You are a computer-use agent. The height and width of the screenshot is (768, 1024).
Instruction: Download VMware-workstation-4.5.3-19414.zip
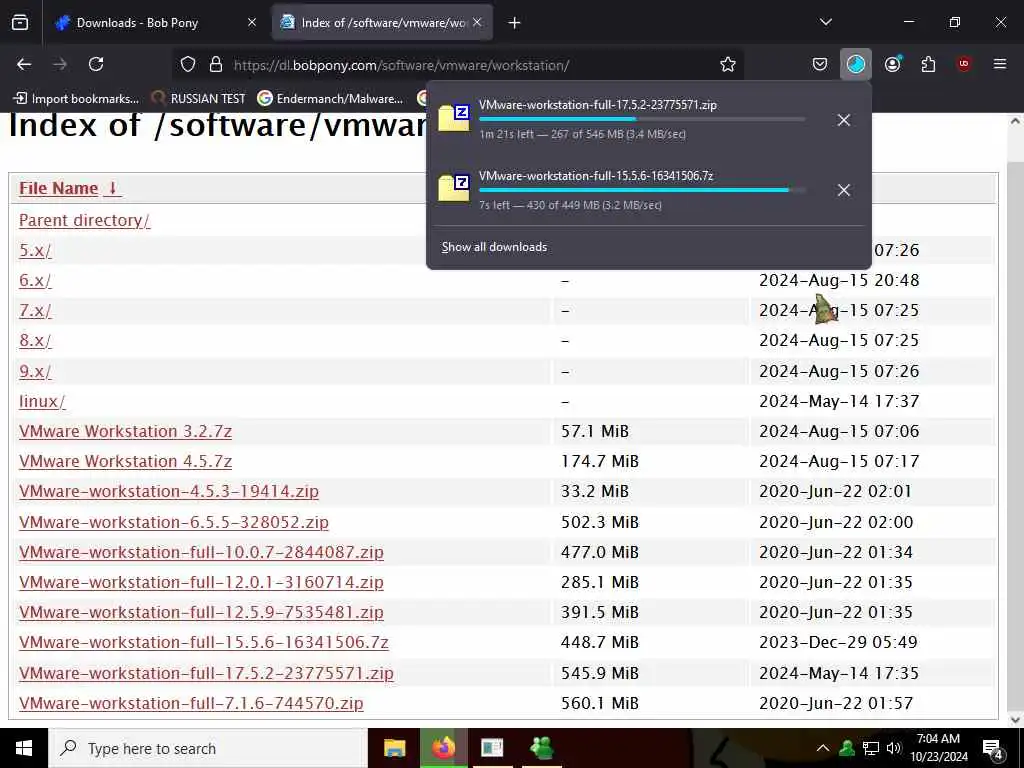(169, 491)
